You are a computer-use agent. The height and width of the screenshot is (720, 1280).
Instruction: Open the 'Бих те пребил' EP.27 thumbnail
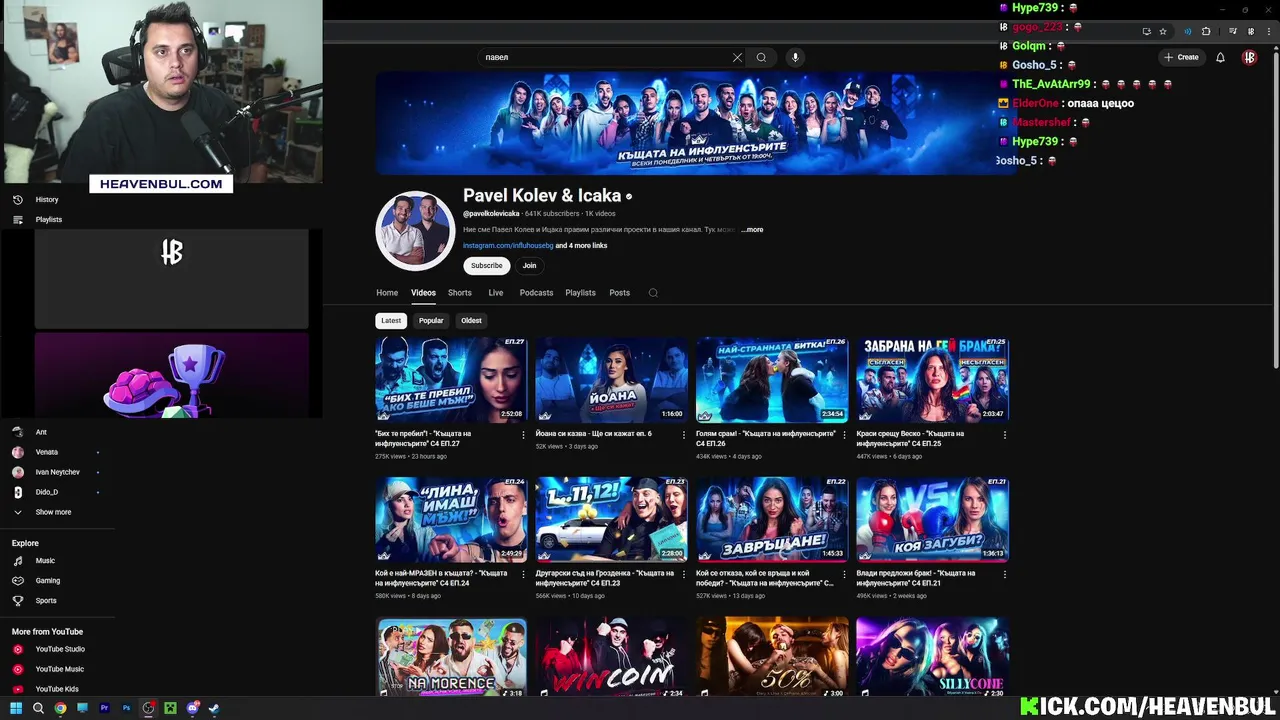click(451, 379)
